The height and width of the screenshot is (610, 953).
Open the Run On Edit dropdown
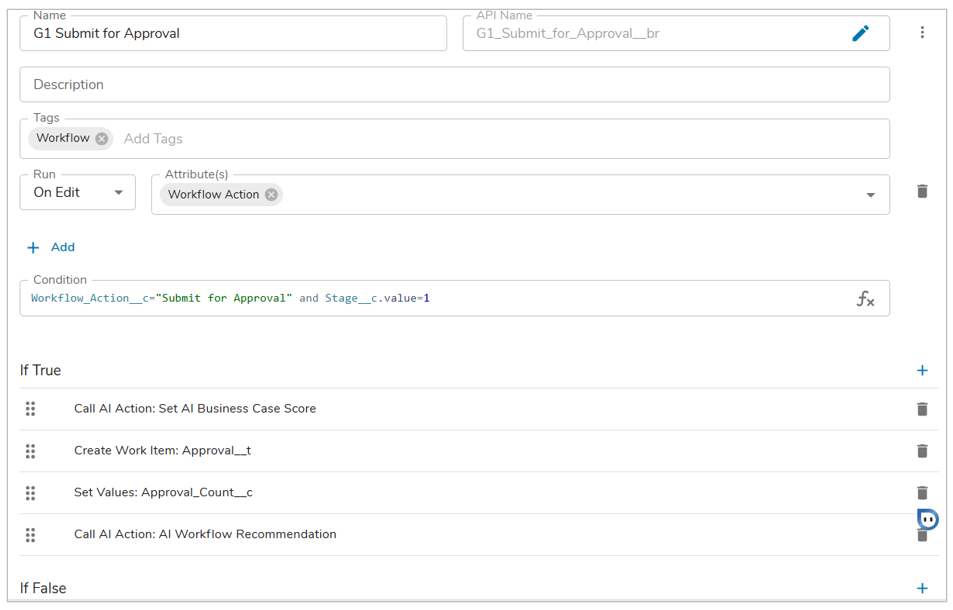78,192
